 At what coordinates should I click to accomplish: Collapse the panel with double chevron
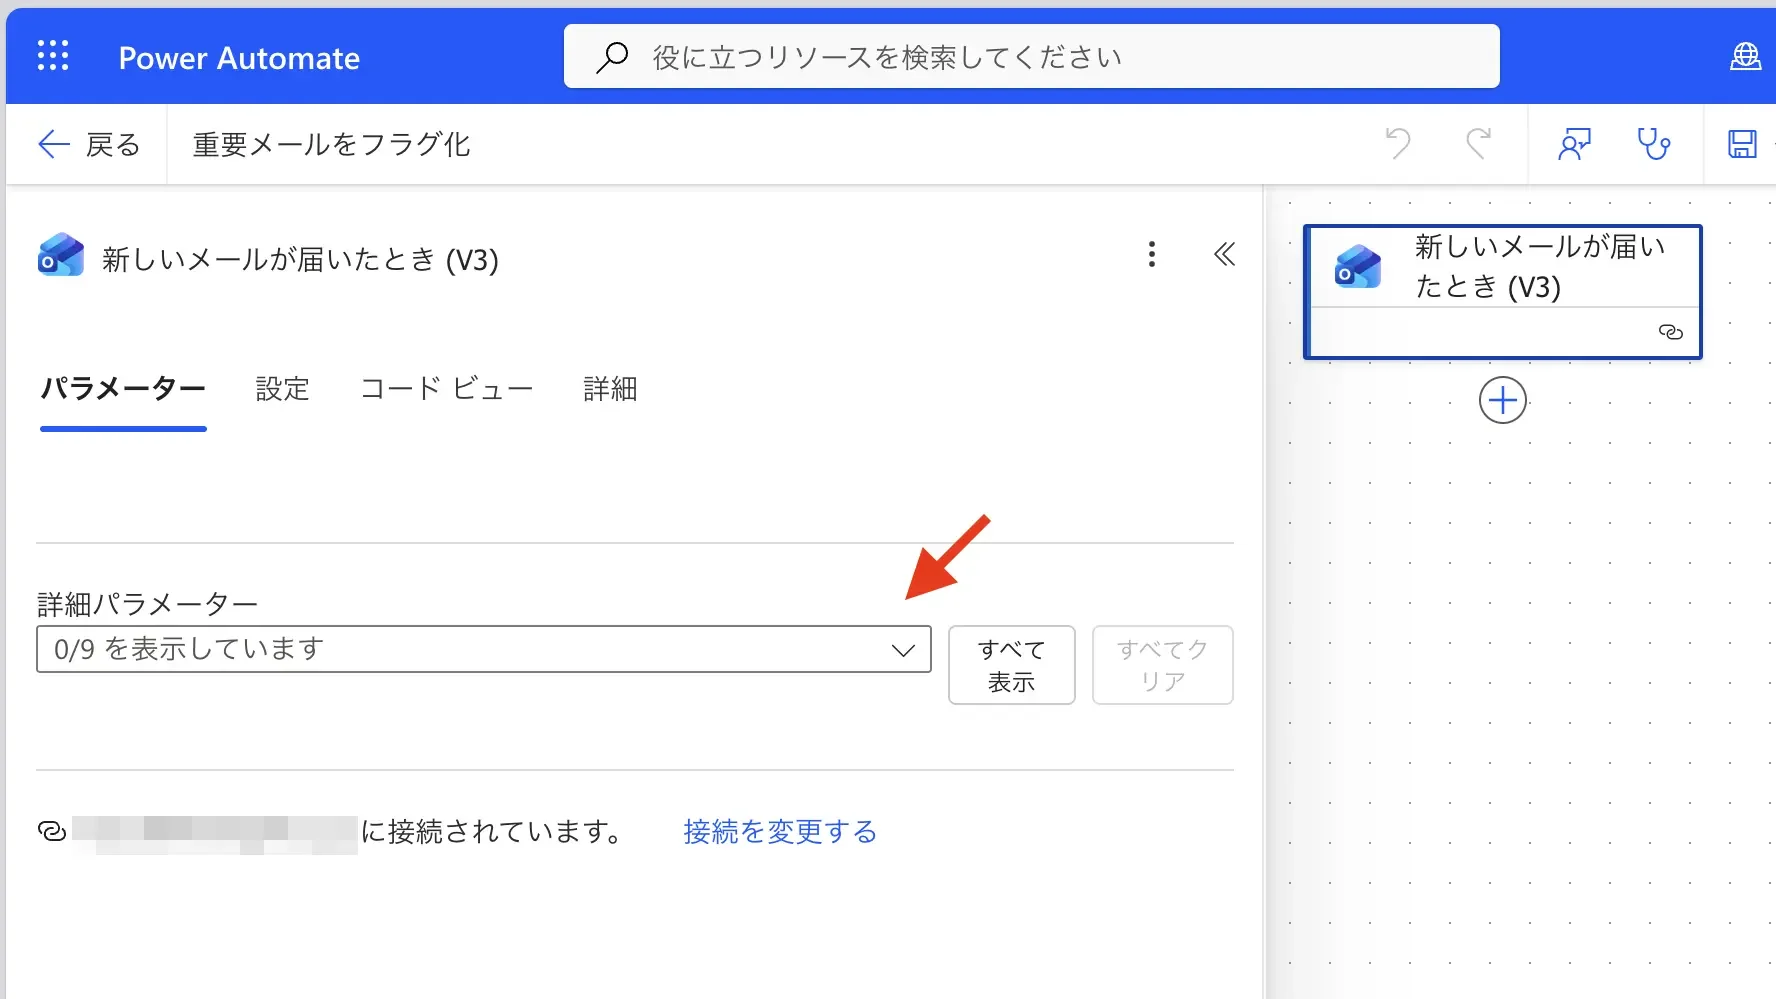1224,255
